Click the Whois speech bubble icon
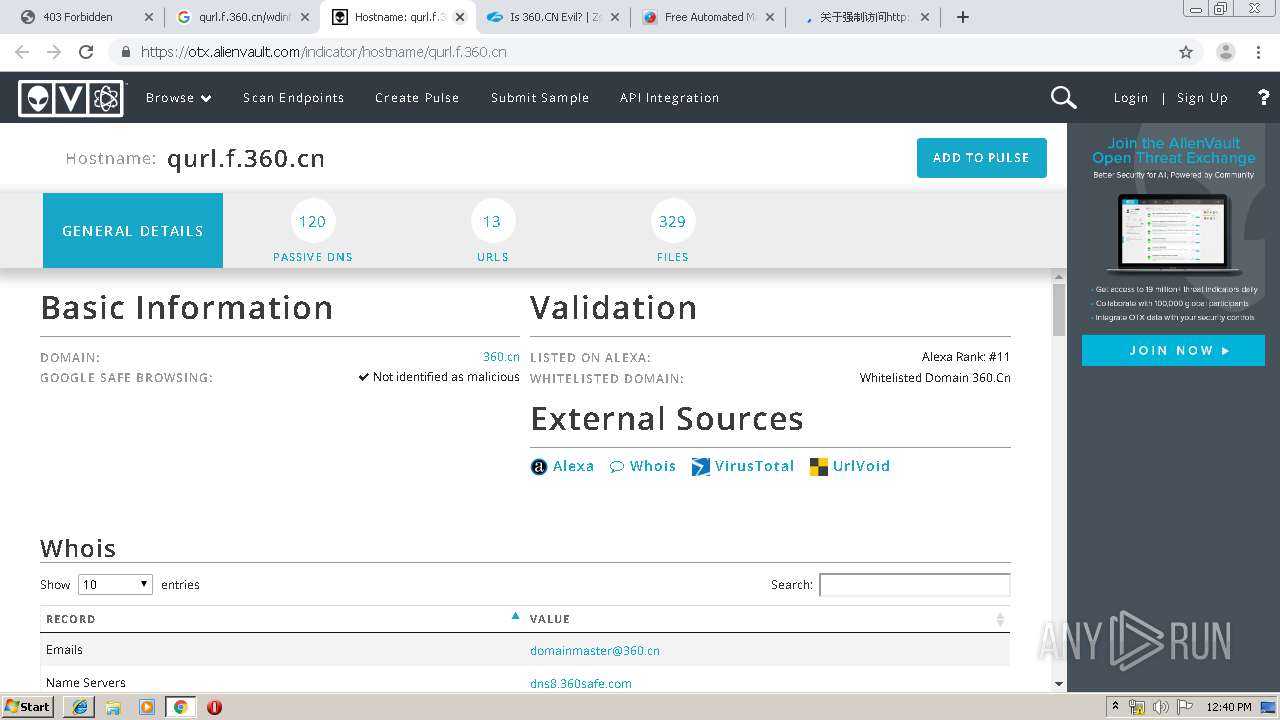Viewport: 1280px width, 720px height. point(617,467)
